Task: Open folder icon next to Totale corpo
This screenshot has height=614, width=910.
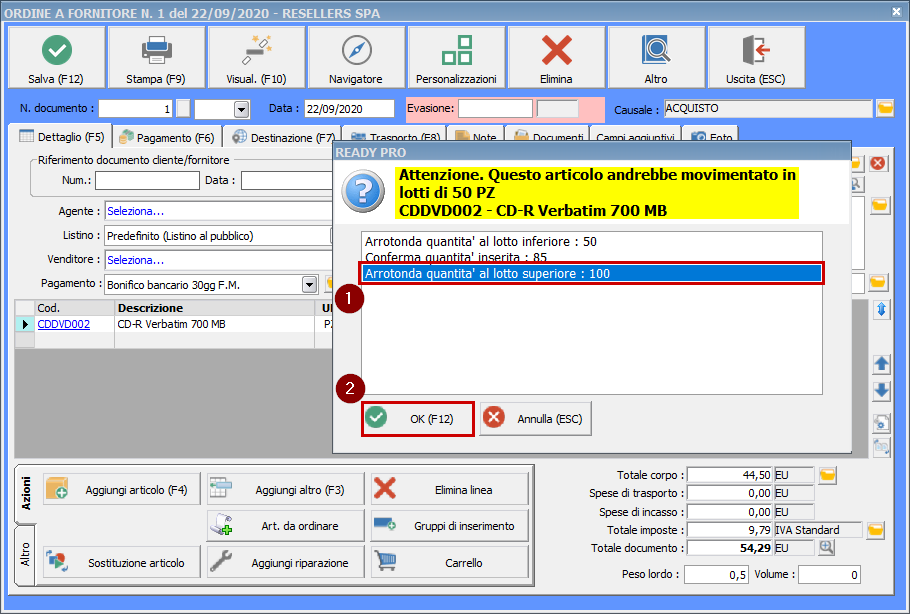Action: [828, 476]
